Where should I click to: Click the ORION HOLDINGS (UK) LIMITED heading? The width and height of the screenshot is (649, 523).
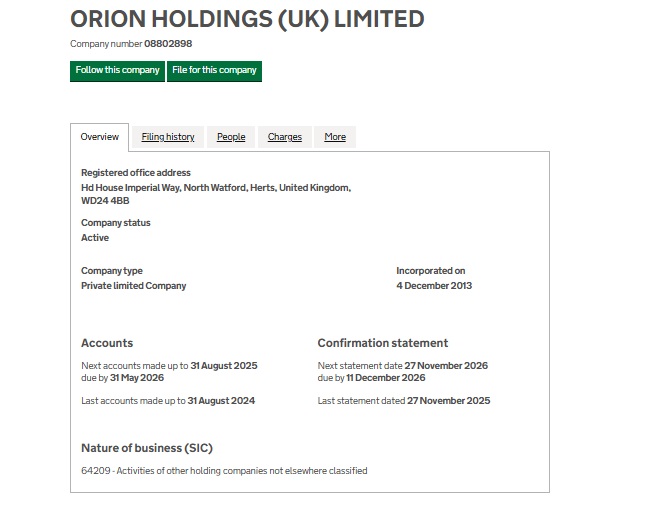247,19
